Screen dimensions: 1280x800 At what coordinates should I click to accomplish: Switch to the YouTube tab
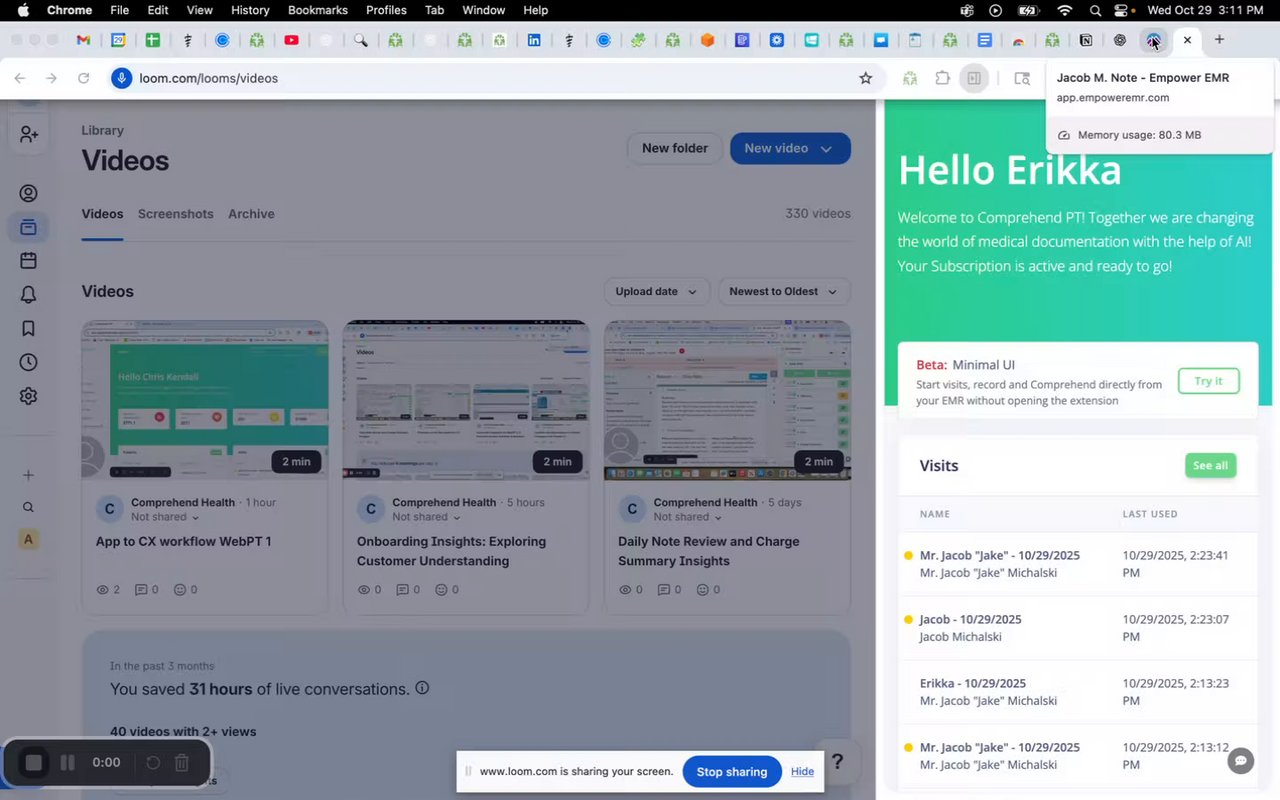coord(291,40)
